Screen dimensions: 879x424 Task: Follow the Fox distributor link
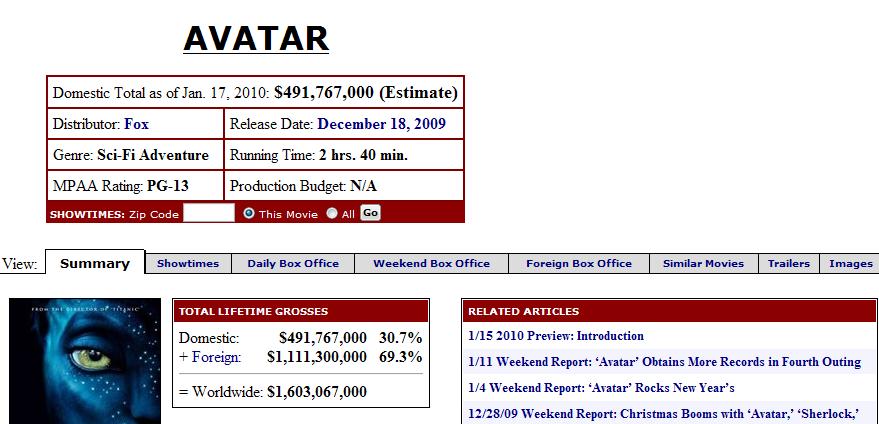tap(136, 124)
